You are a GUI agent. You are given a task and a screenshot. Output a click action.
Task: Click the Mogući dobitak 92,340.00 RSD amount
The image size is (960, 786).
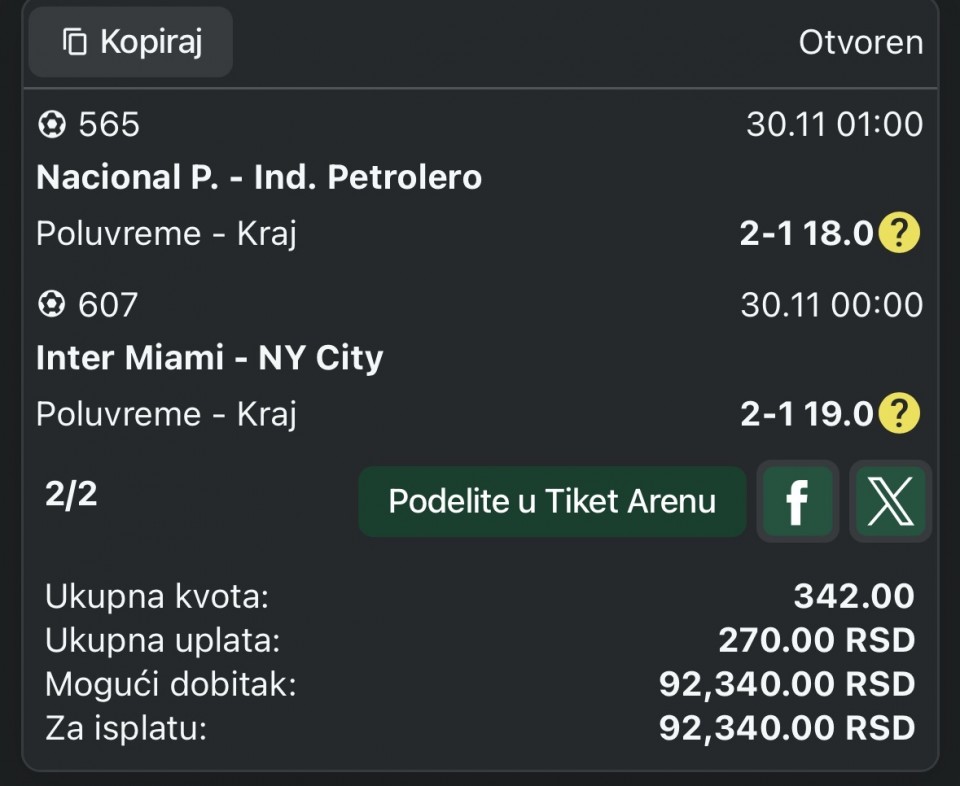pos(787,684)
